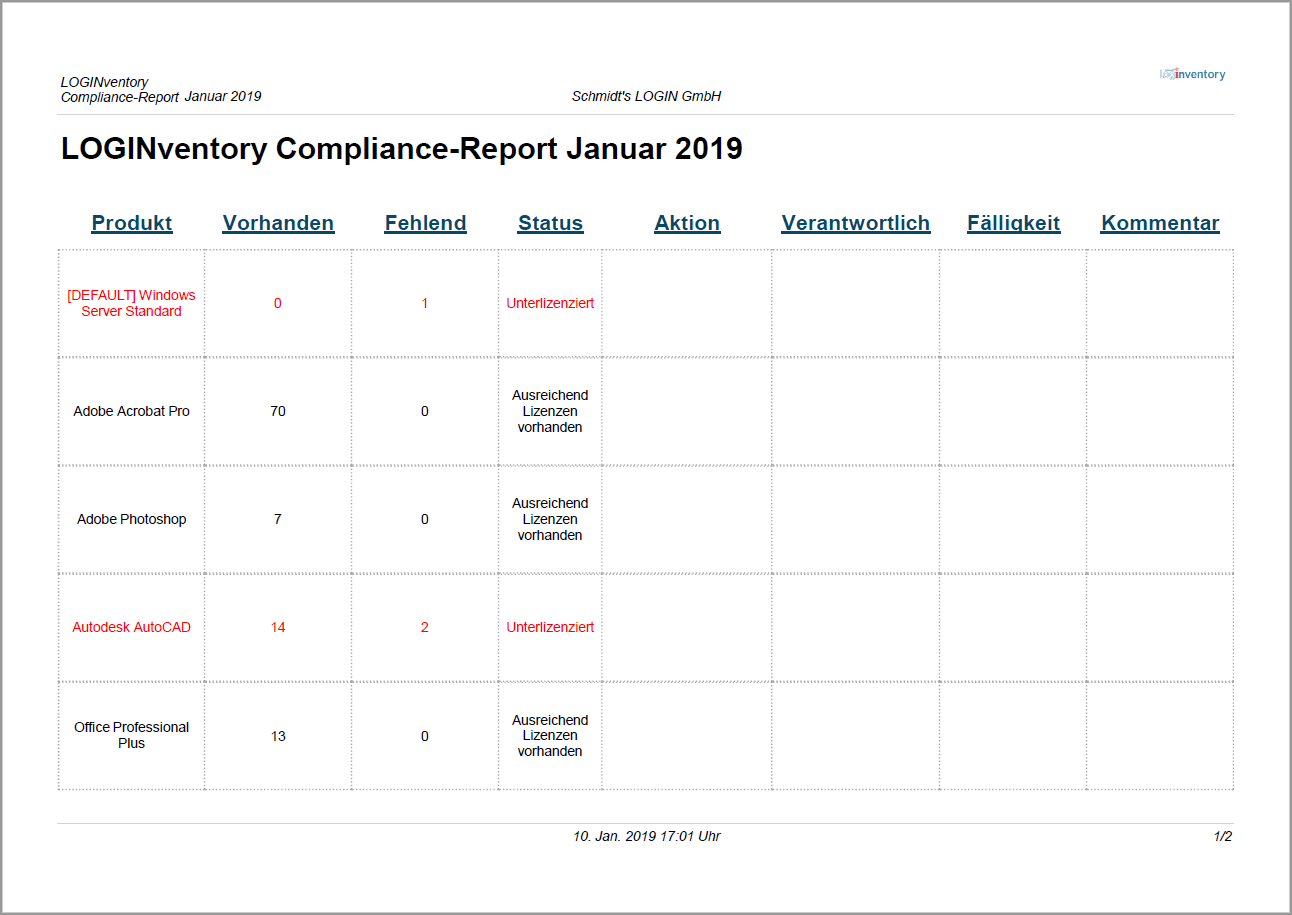Click 'Ausreichend Lizenzen vorhanden' in Office Professional Plus row
Image resolution: width=1292 pixels, height=915 pixels.
click(550, 735)
